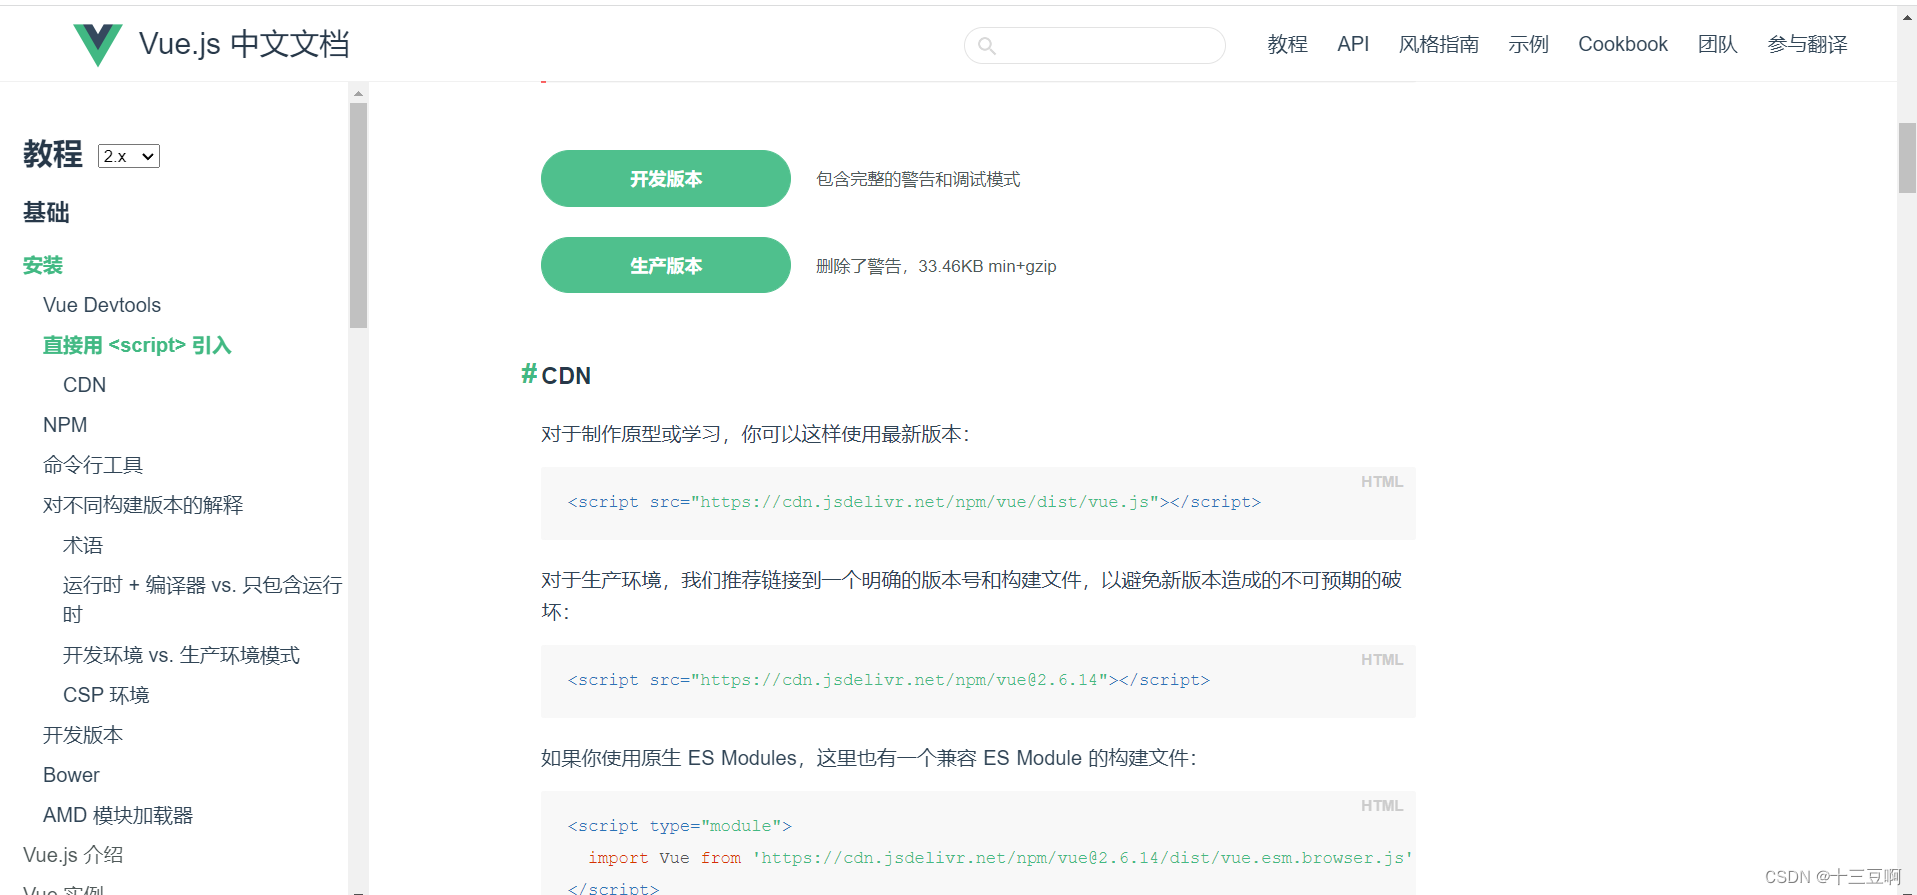Open 开发版本 sidebar link
The height and width of the screenshot is (895, 1917).
[x=83, y=735]
